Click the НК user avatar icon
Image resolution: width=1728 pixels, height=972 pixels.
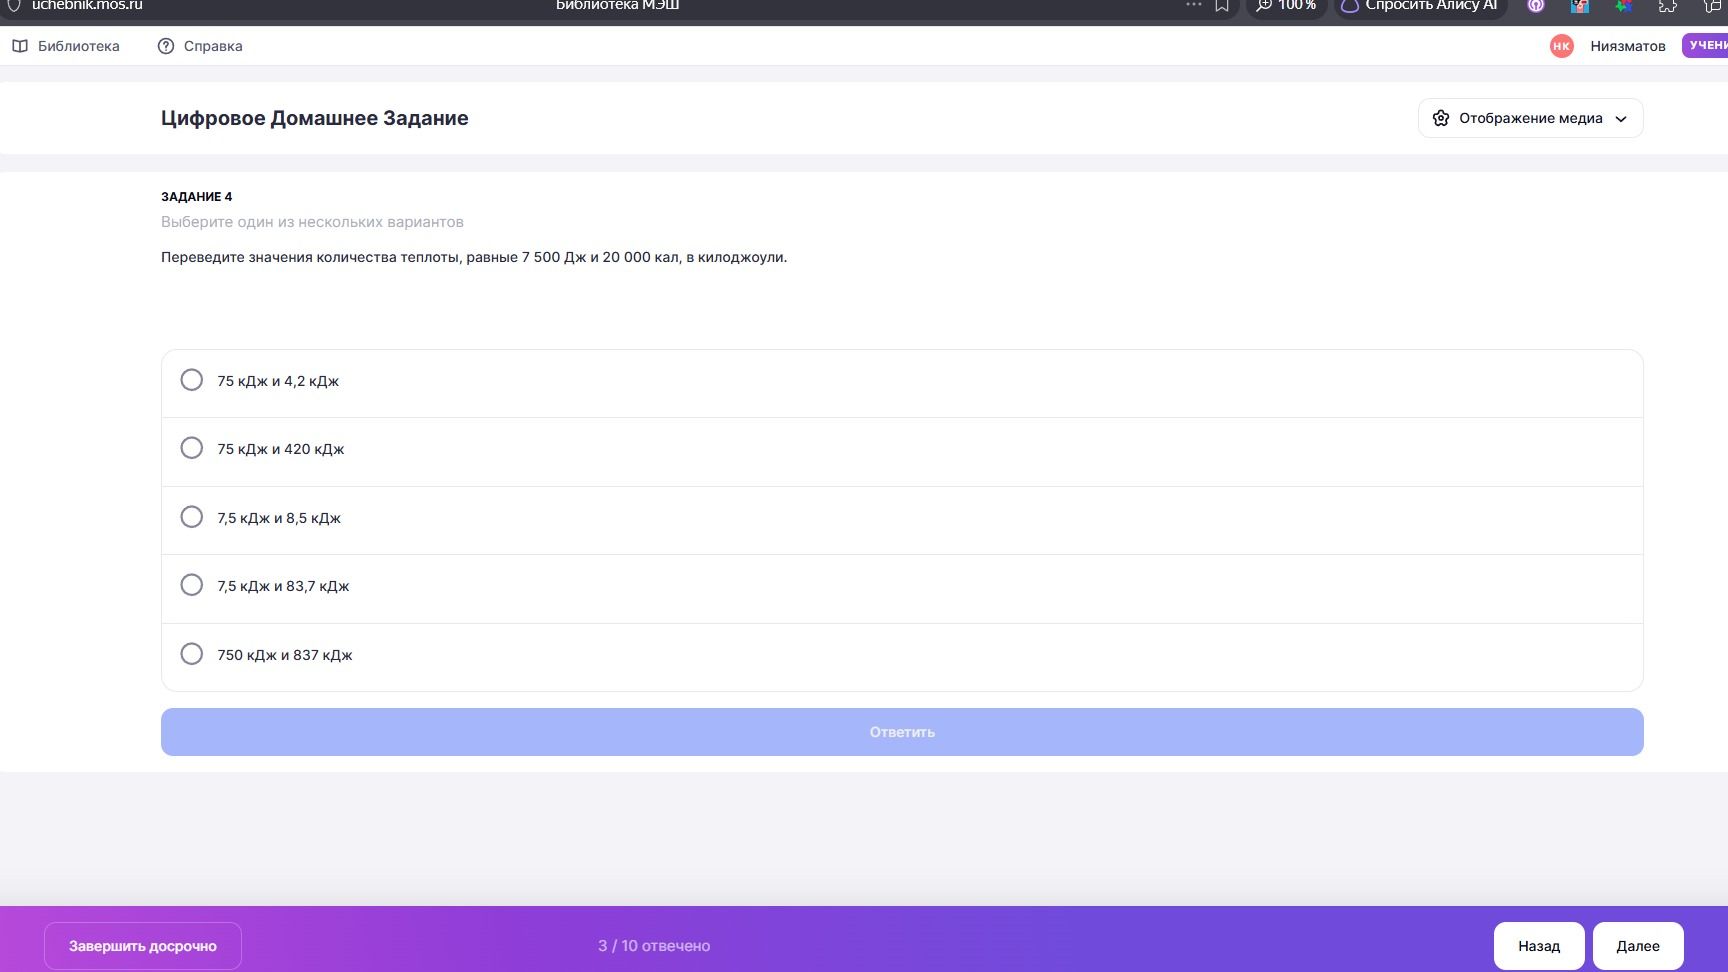click(1561, 46)
